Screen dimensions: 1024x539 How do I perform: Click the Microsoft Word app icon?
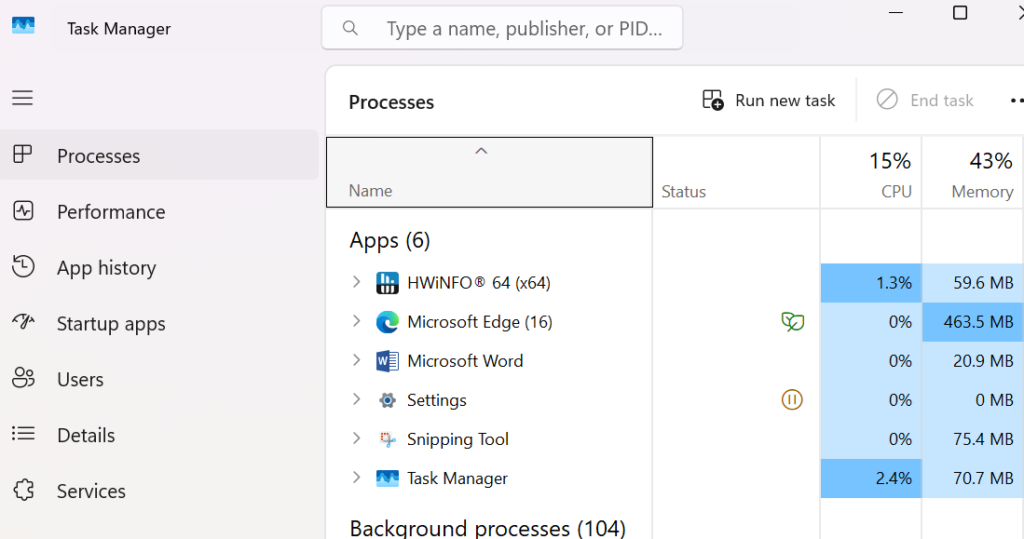tap(387, 361)
